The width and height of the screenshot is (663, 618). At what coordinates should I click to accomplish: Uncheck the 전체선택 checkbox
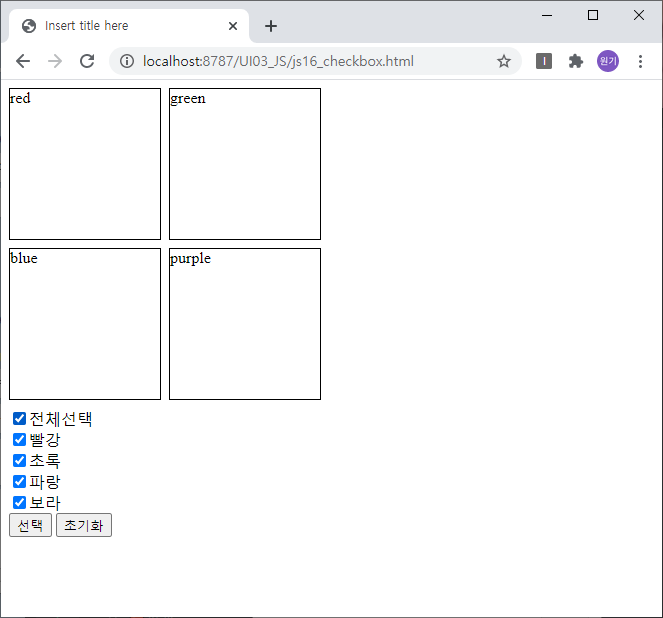pyautogui.click(x=19, y=418)
